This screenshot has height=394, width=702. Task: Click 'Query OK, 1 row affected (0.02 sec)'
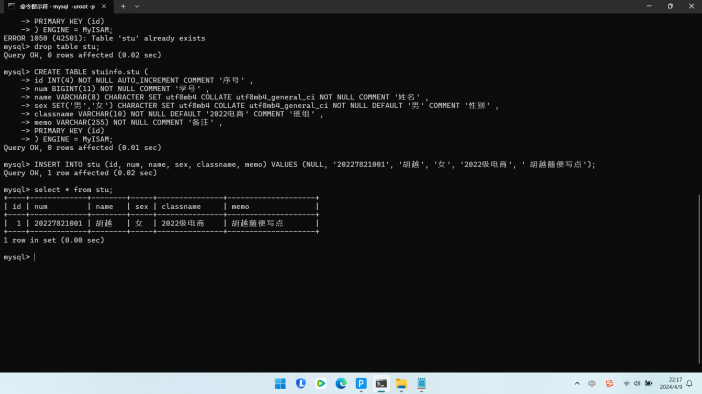pyautogui.click(x=80, y=173)
